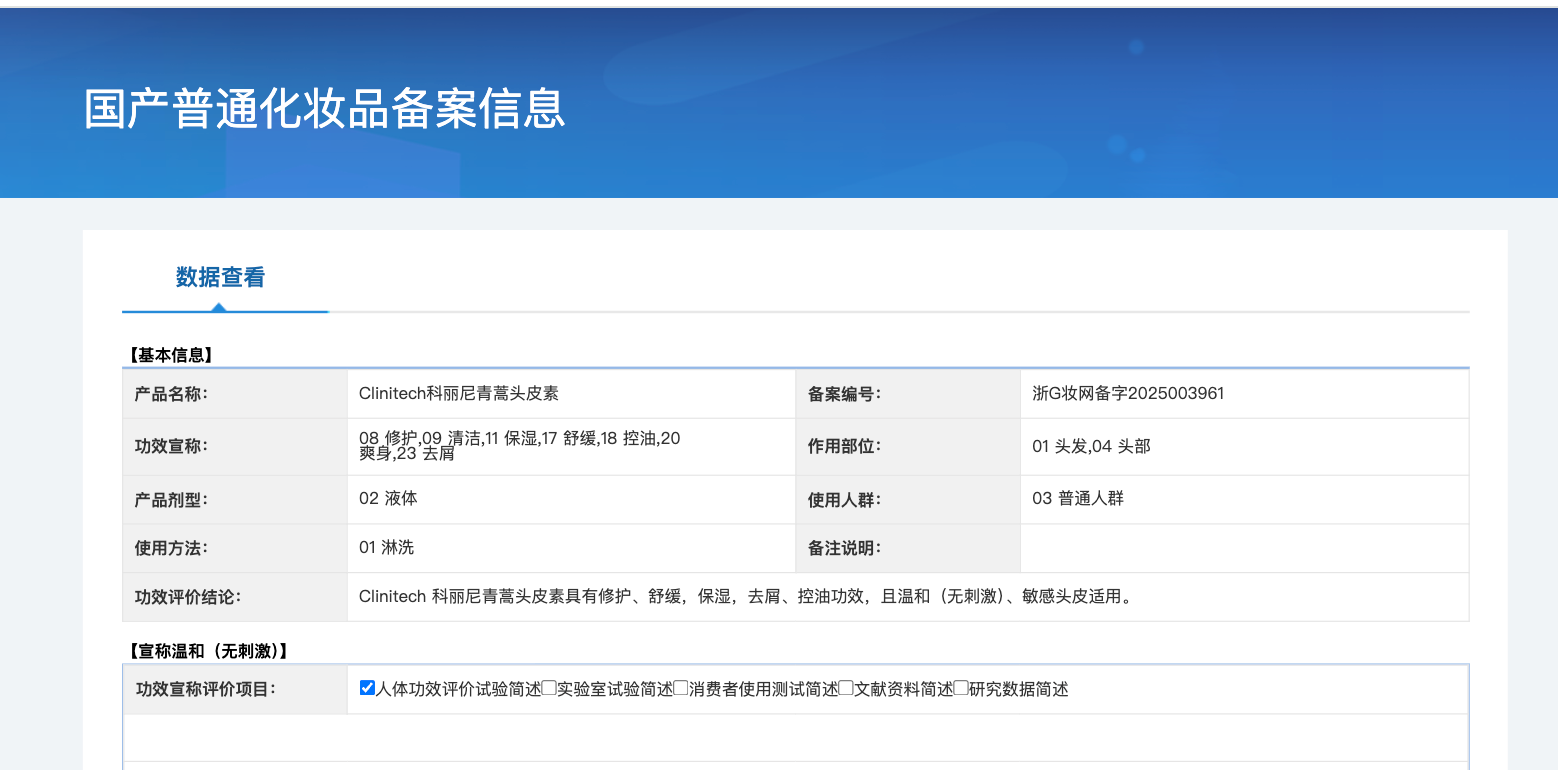Screen dimensions: 1558x770
Task: Click the 功效评价结论 conclusion sentence
Action: (x=746, y=597)
